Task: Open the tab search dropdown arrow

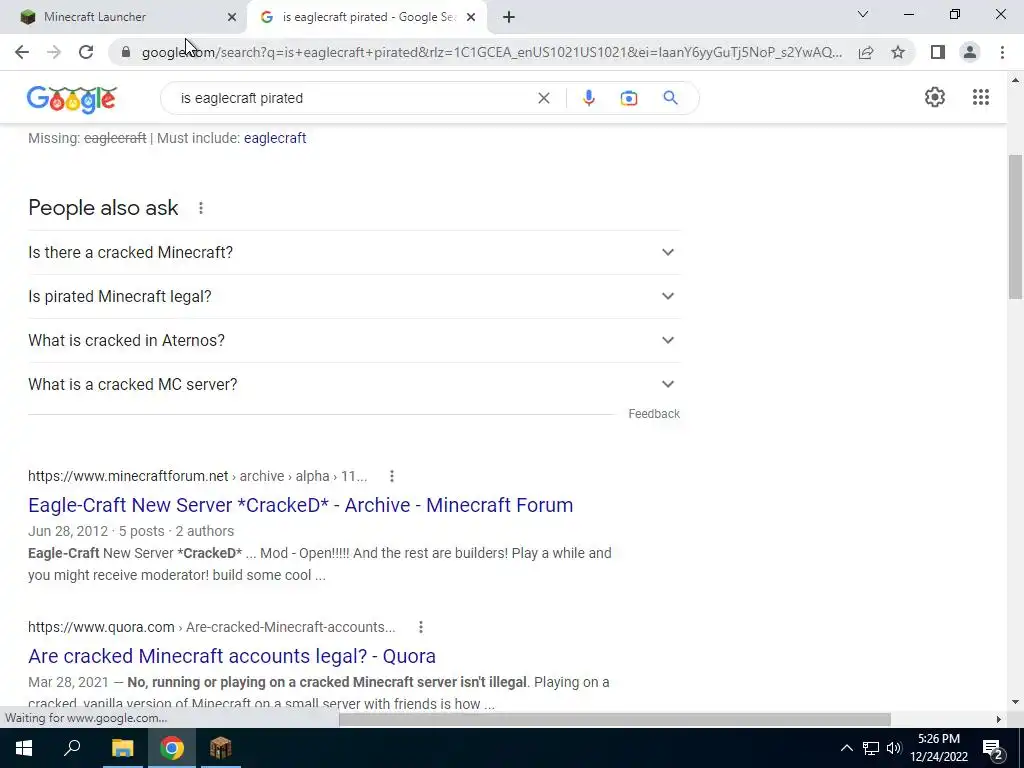Action: pyautogui.click(x=863, y=14)
